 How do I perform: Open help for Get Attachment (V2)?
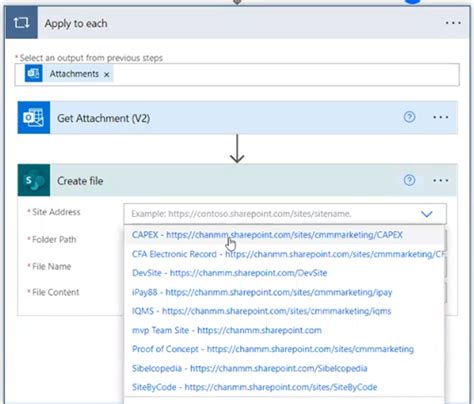[409, 117]
